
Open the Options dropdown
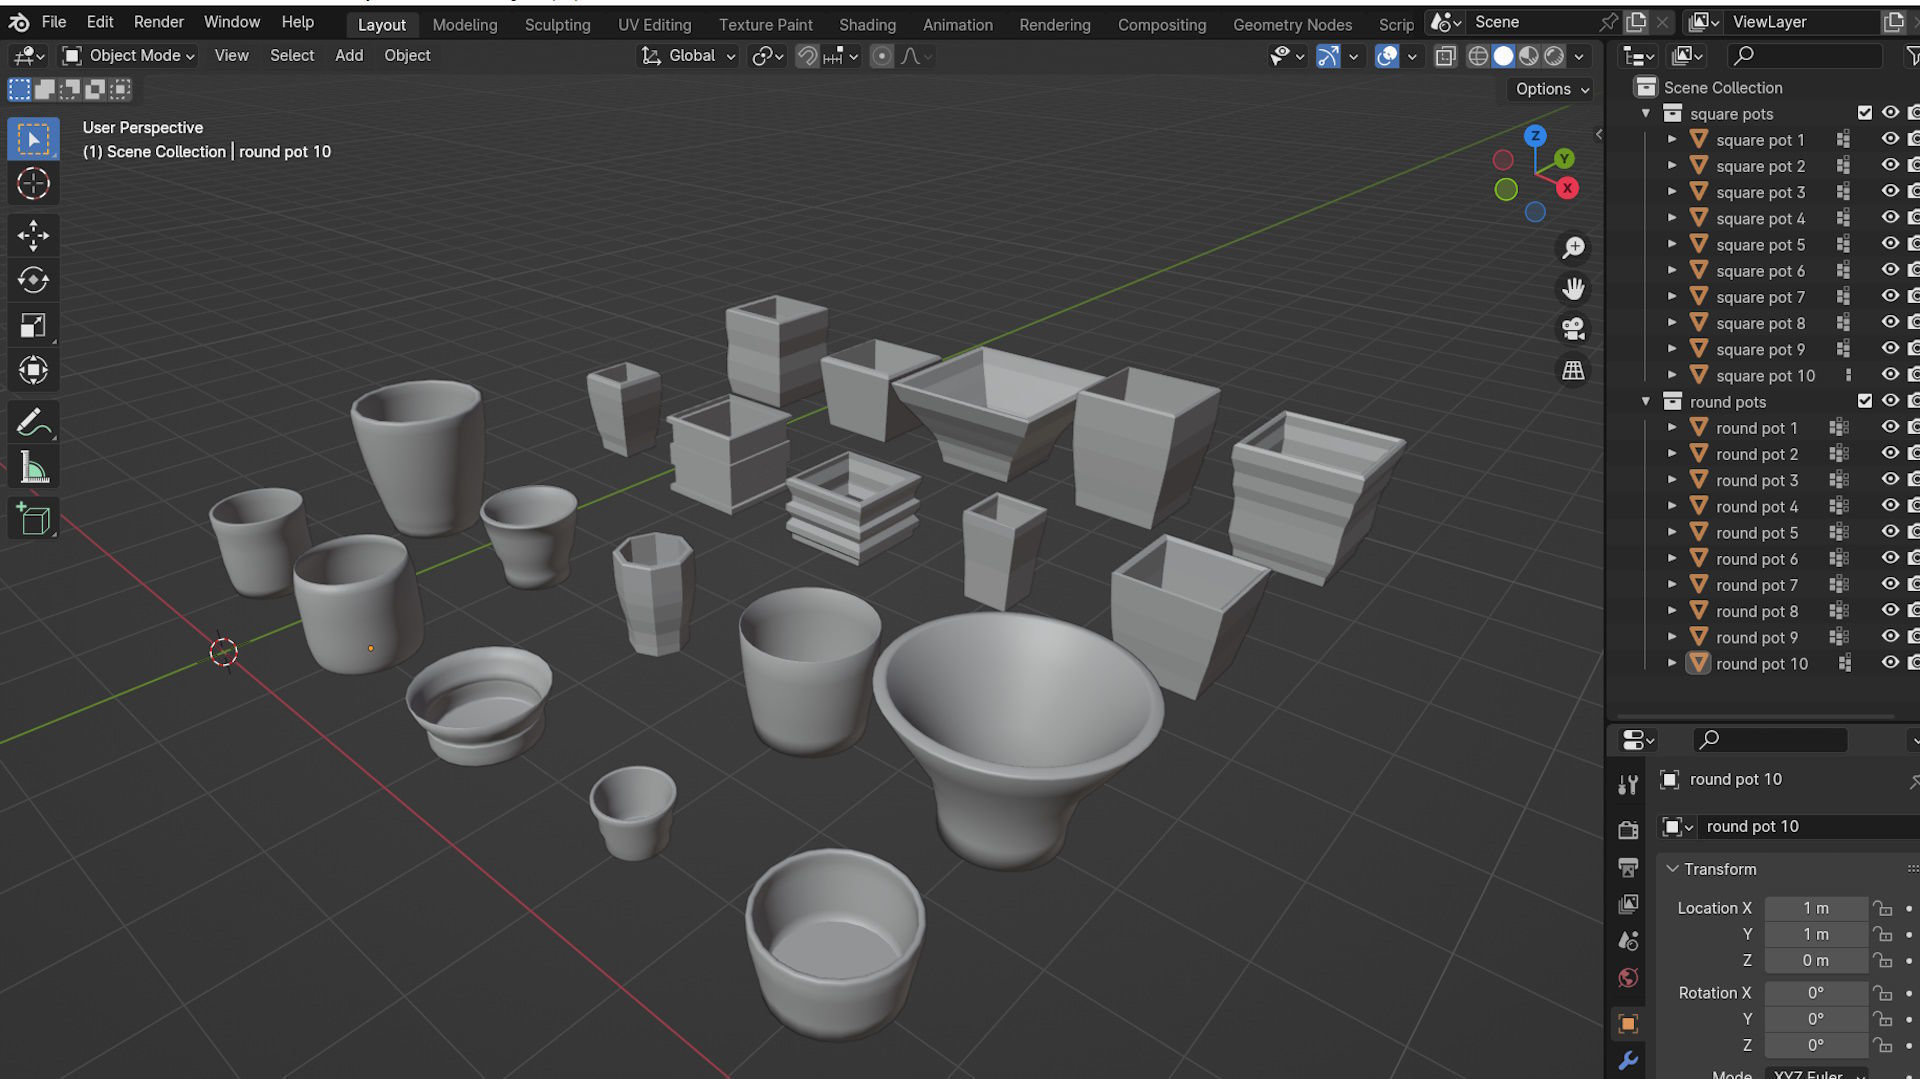(1551, 89)
